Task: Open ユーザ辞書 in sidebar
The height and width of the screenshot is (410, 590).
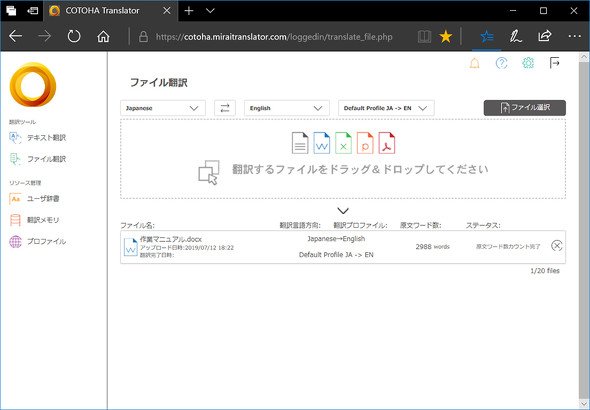Action: coord(34,199)
